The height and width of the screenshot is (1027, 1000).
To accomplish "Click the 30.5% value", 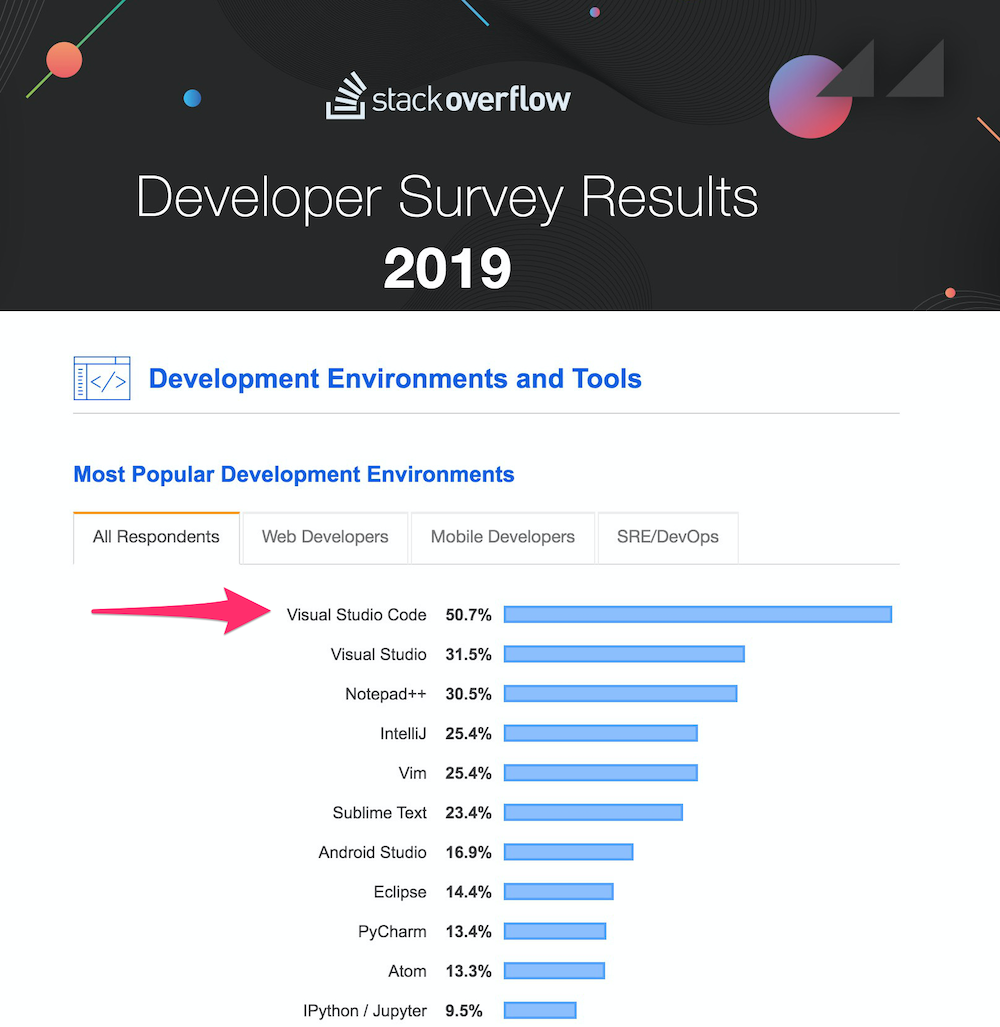I will click(x=468, y=694).
